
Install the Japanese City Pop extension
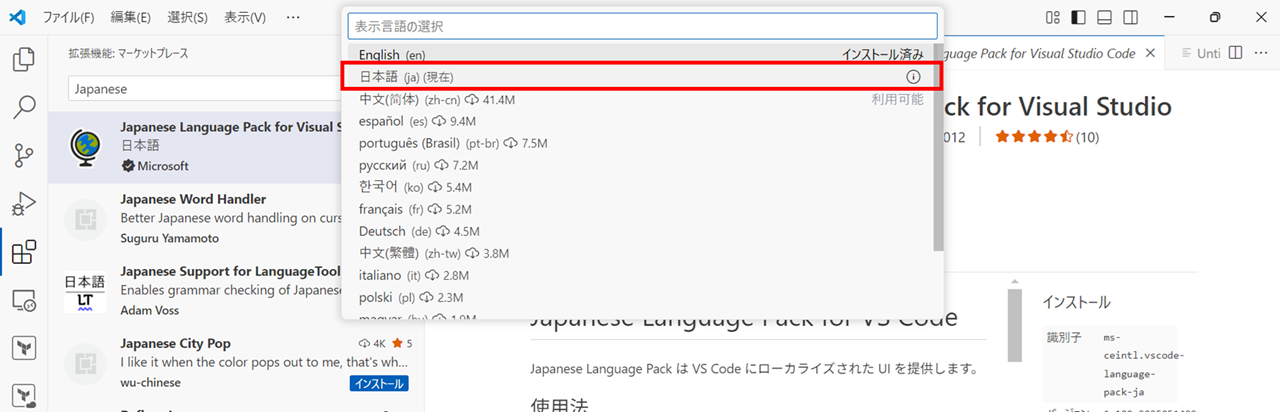coord(379,383)
